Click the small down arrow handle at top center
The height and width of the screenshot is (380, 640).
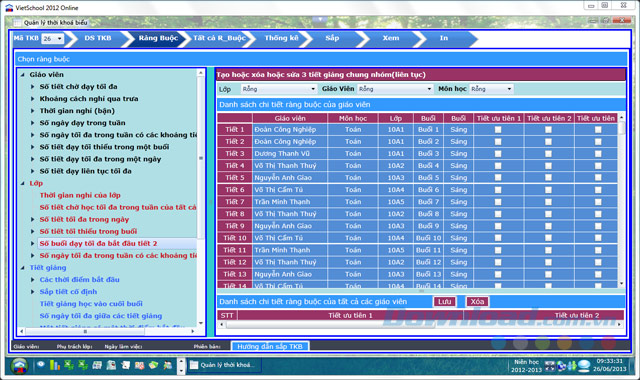320,19
